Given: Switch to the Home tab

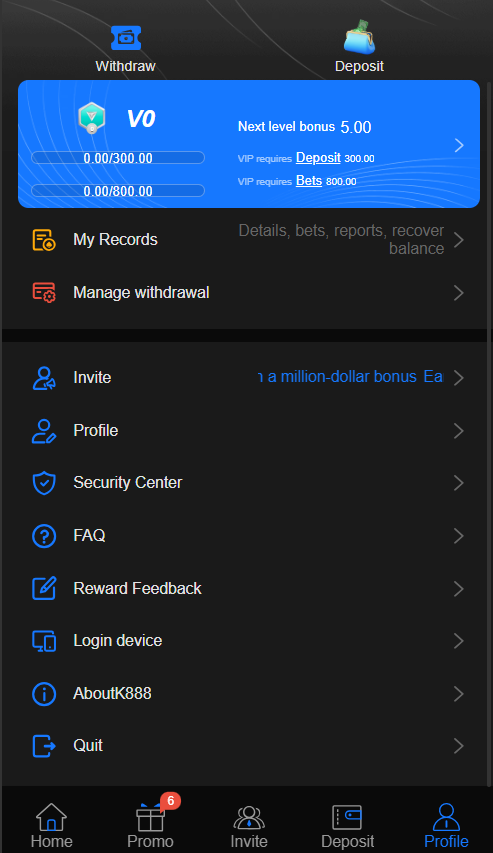Looking at the screenshot, I should click(x=52, y=826).
